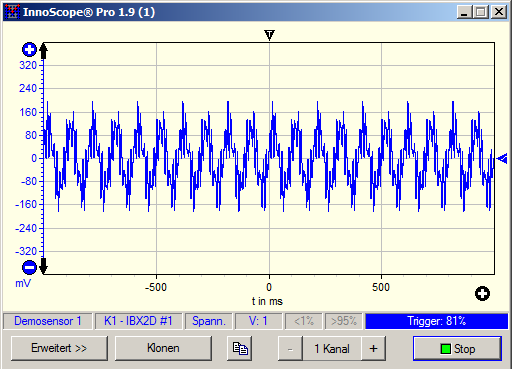Stop the measurement with Stop button
Image resolution: width=512 pixels, height=369 pixels.
[x=457, y=349]
